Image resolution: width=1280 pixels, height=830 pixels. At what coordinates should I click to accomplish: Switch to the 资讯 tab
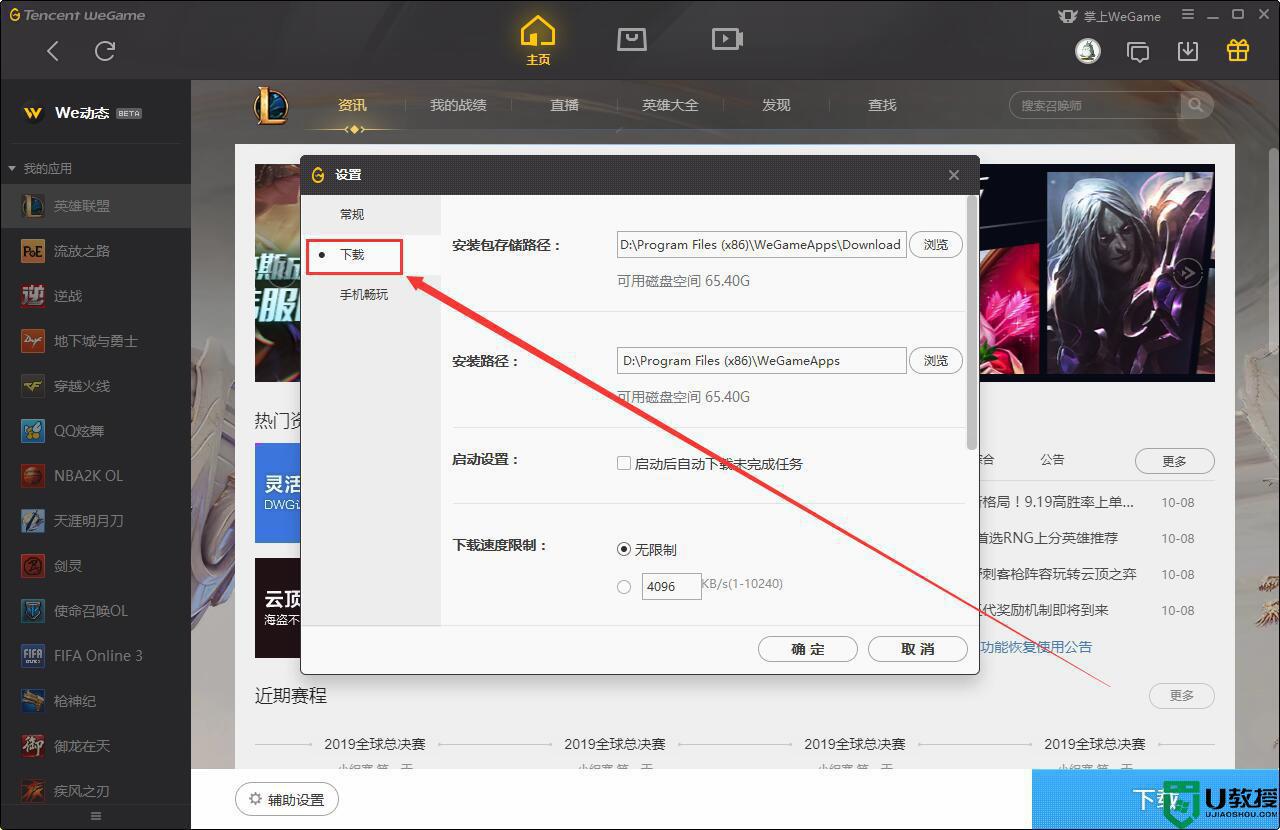point(352,105)
